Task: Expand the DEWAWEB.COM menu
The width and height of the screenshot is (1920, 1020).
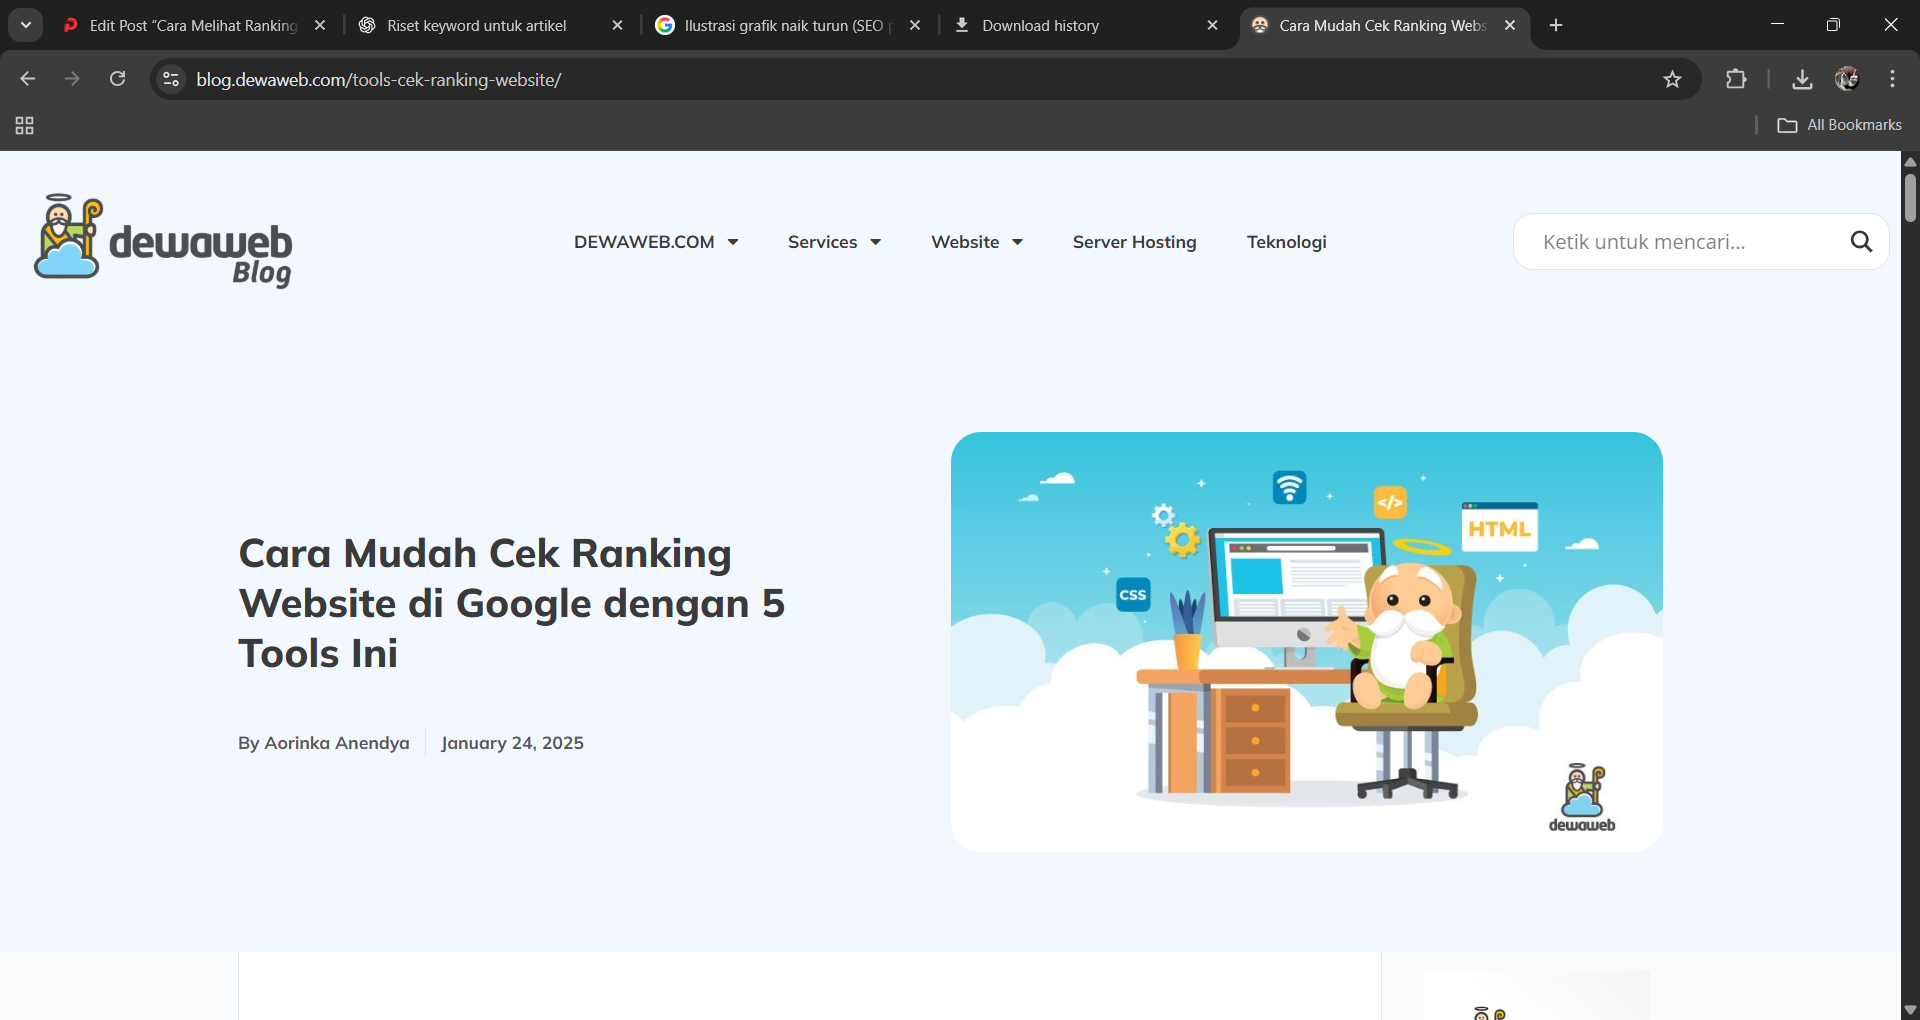Action: point(656,242)
